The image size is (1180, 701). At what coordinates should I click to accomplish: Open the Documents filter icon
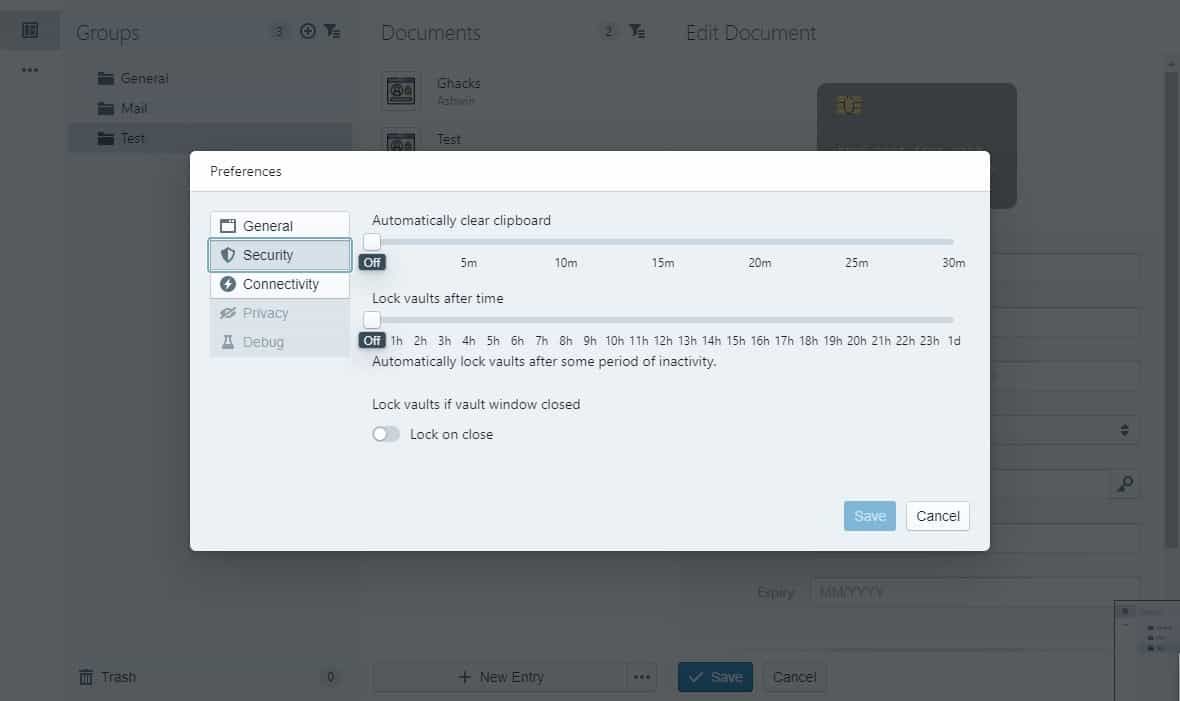coord(637,31)
